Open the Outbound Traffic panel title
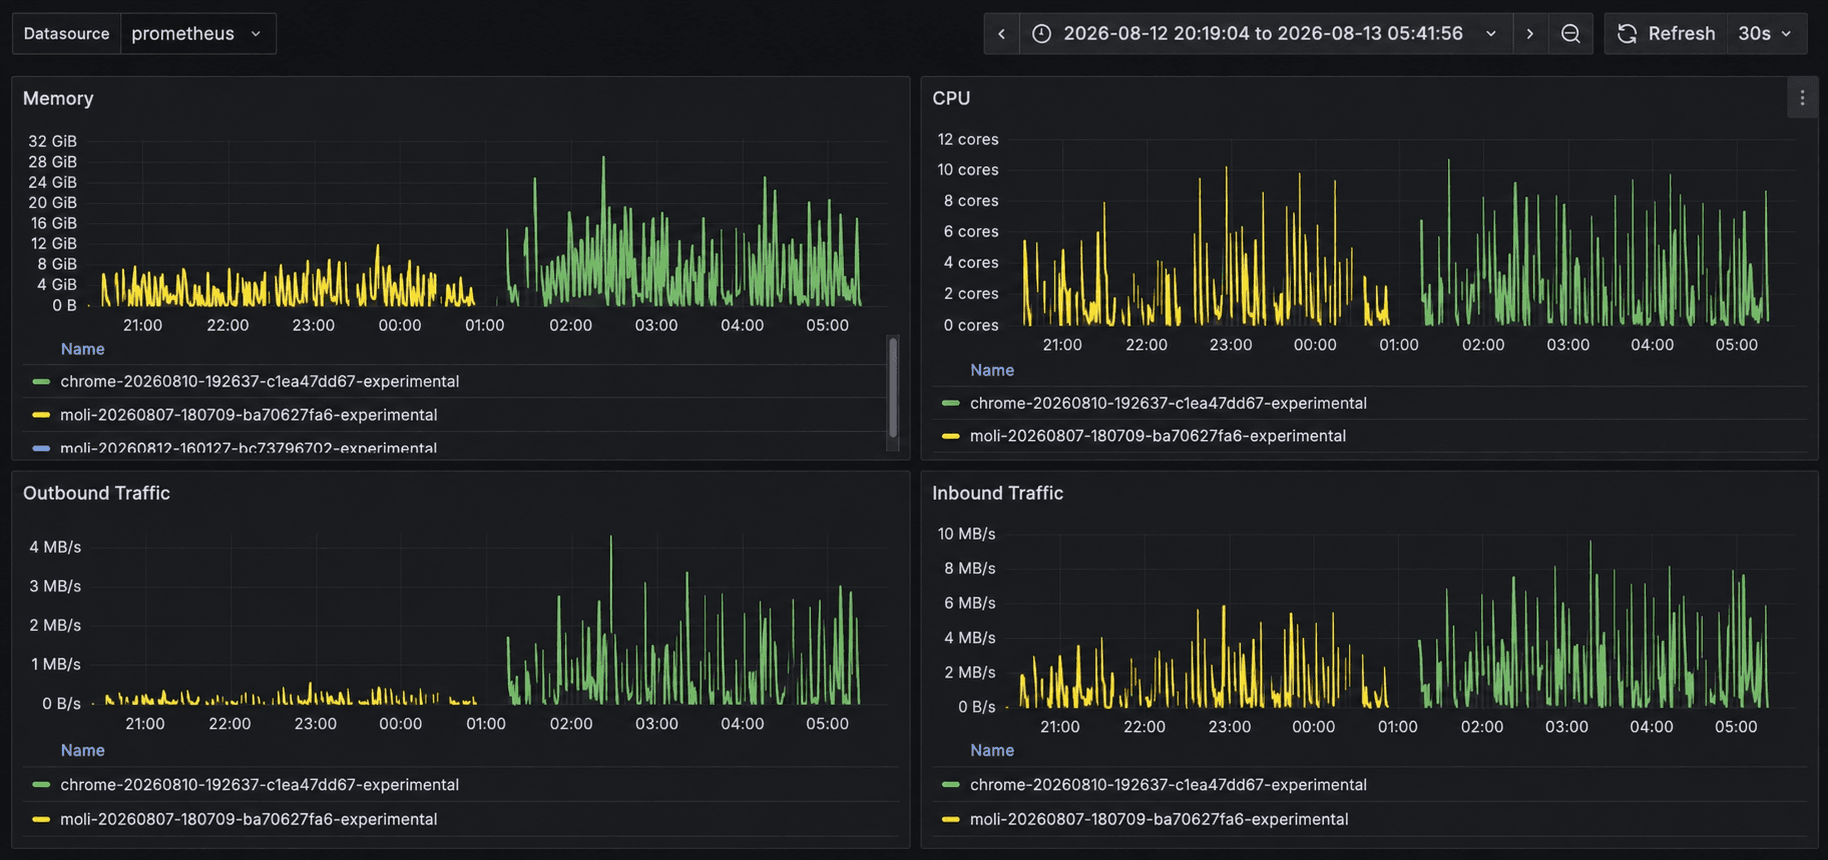The width and height of the screenshot is (1828, 860). tap(96, 493)
